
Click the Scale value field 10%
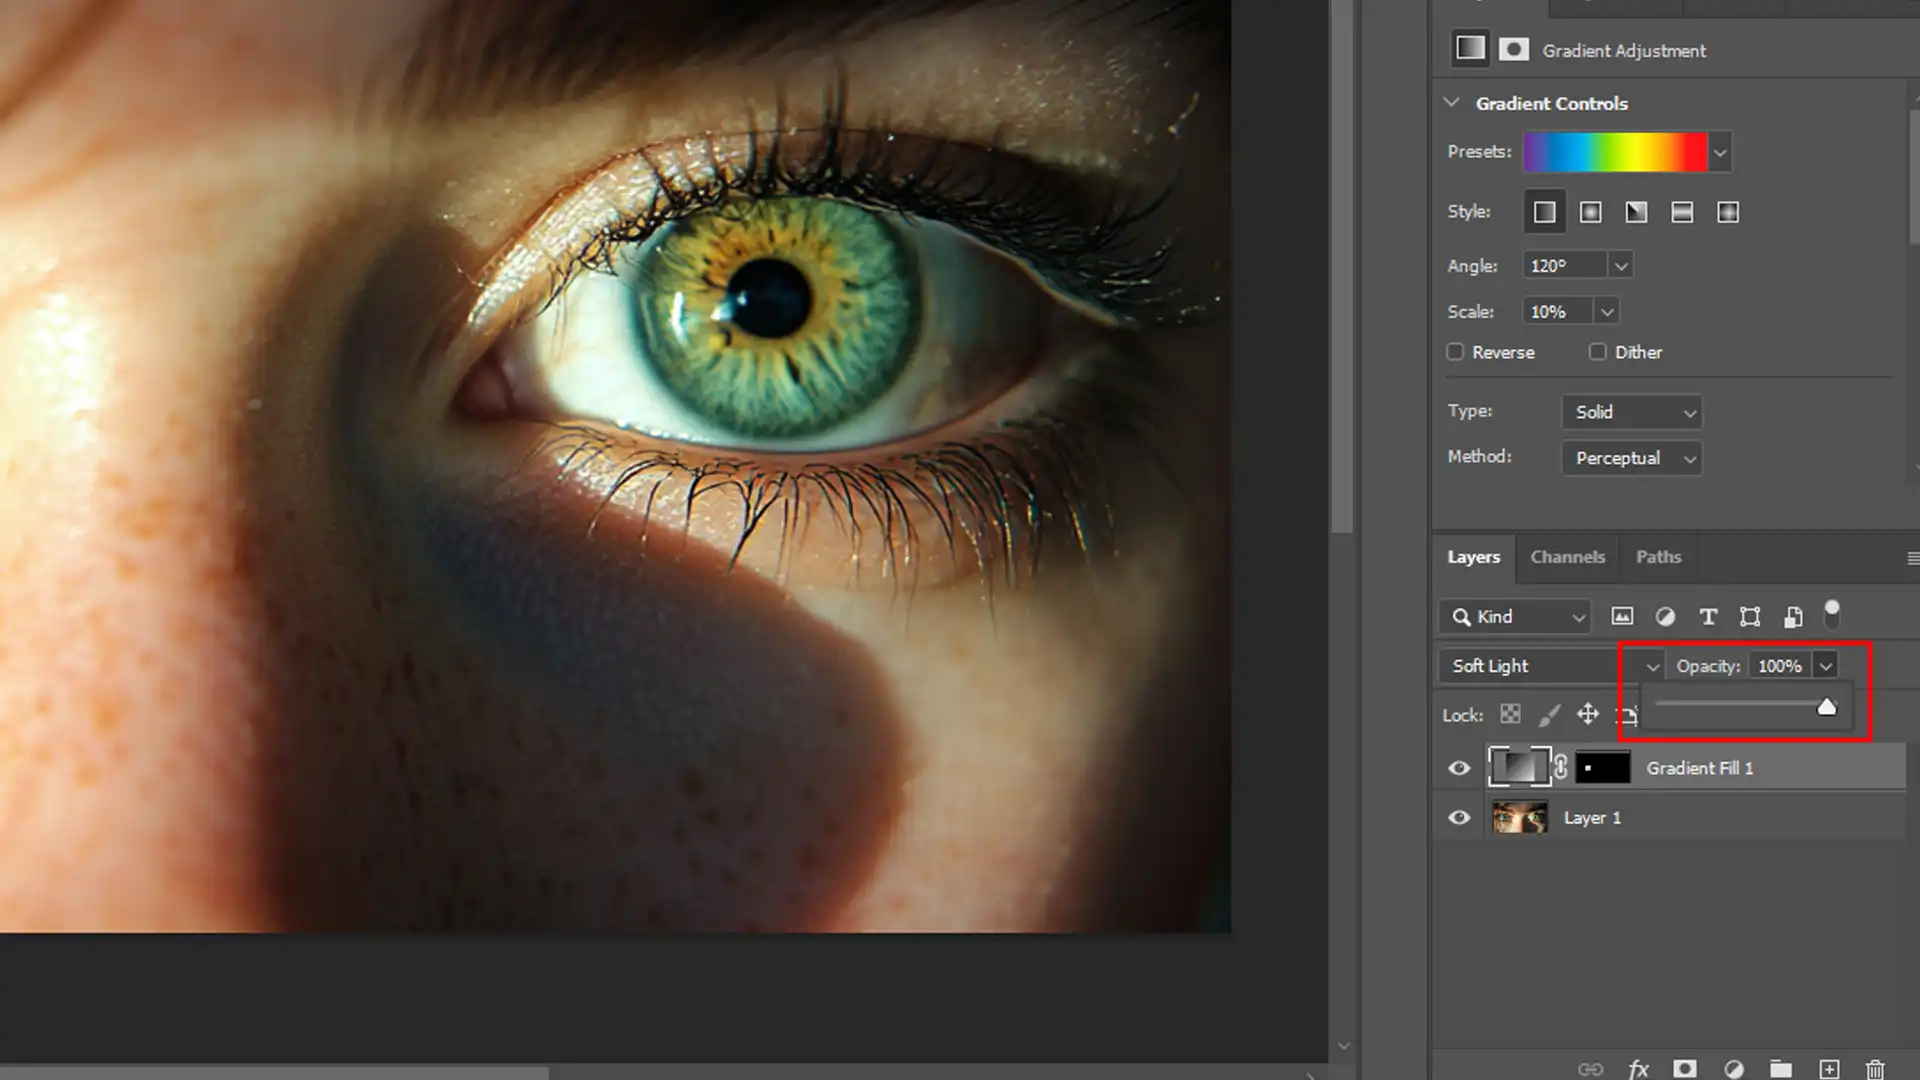coord(1558,312)
